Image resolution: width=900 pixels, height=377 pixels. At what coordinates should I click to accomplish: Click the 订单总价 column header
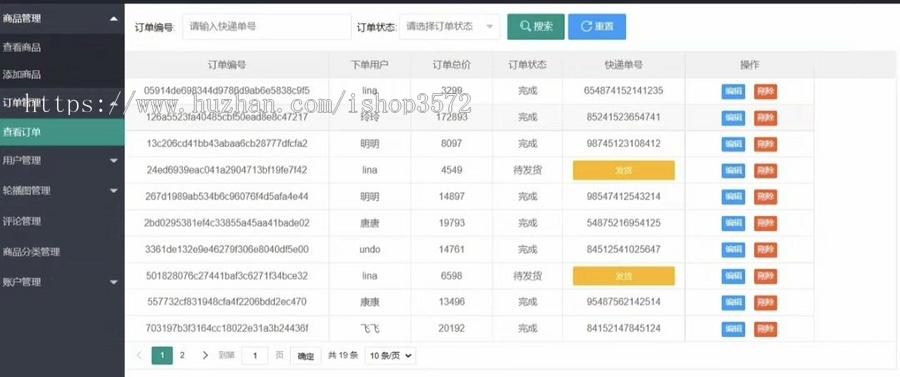pos(451,65)
